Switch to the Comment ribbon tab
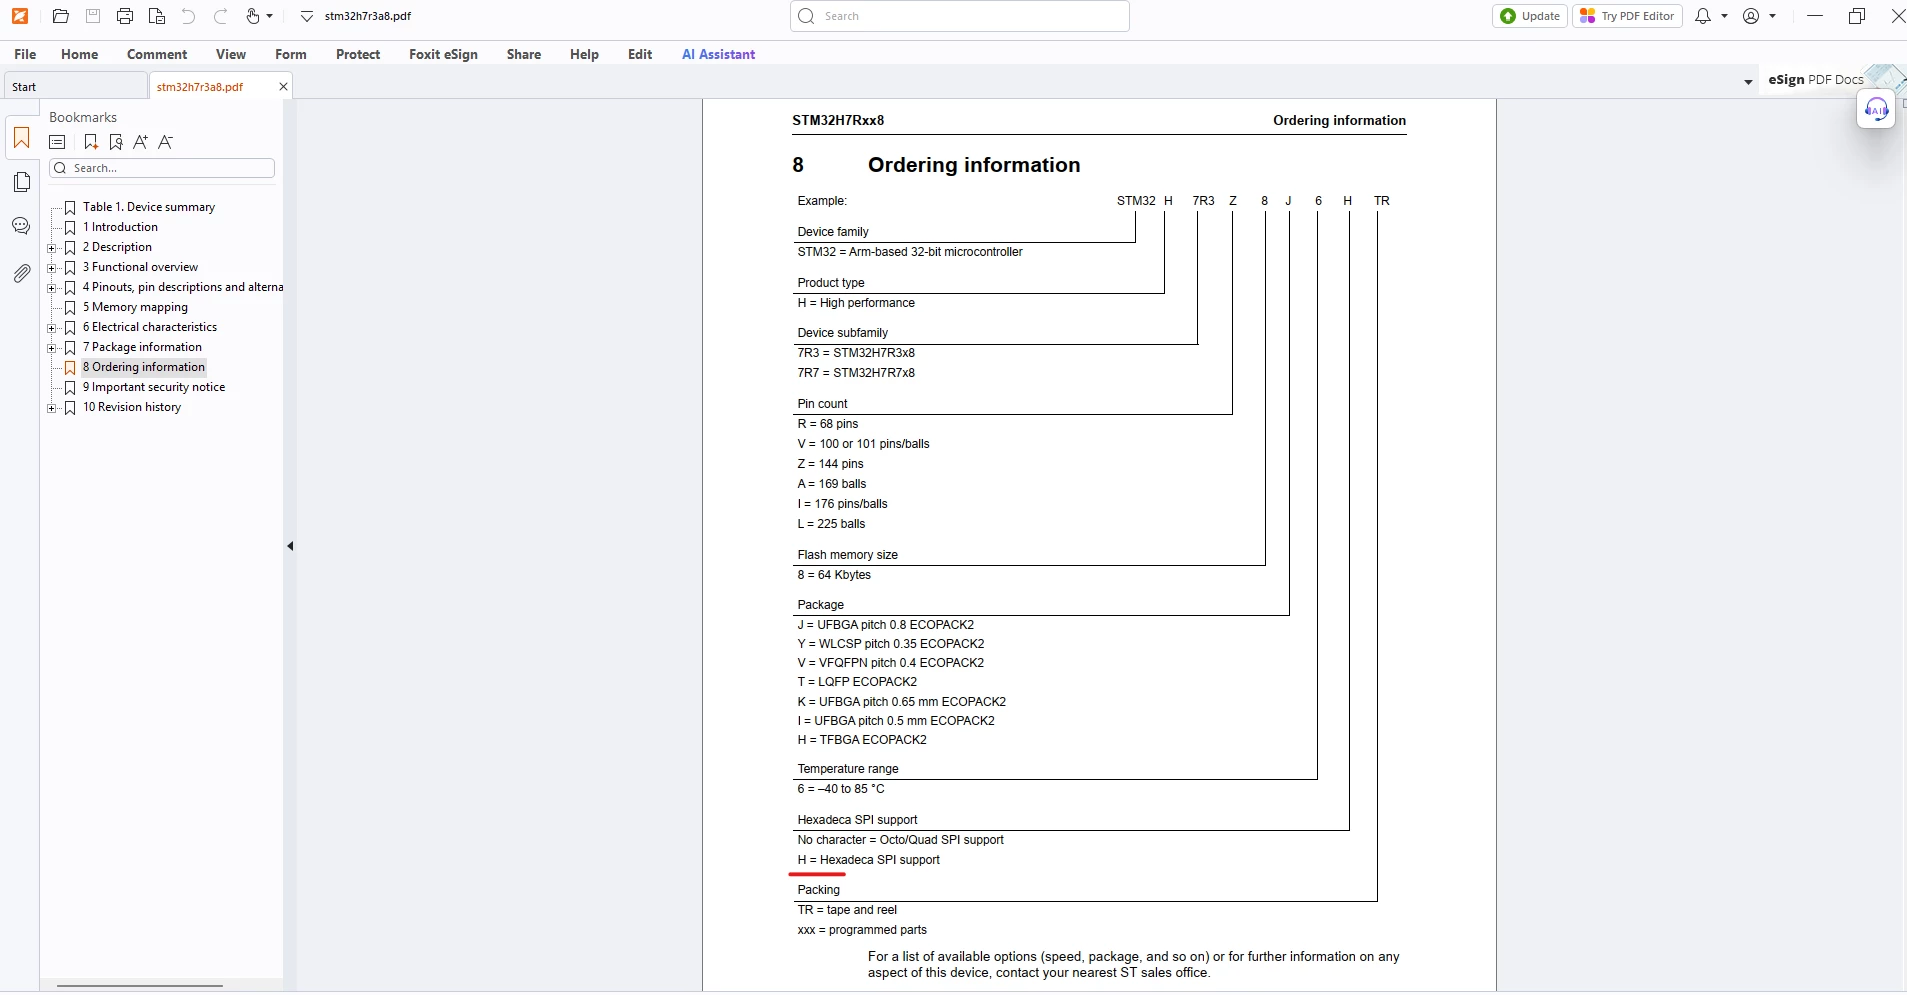Viewport: 1907px width, 995px height. tap(157, 54)
